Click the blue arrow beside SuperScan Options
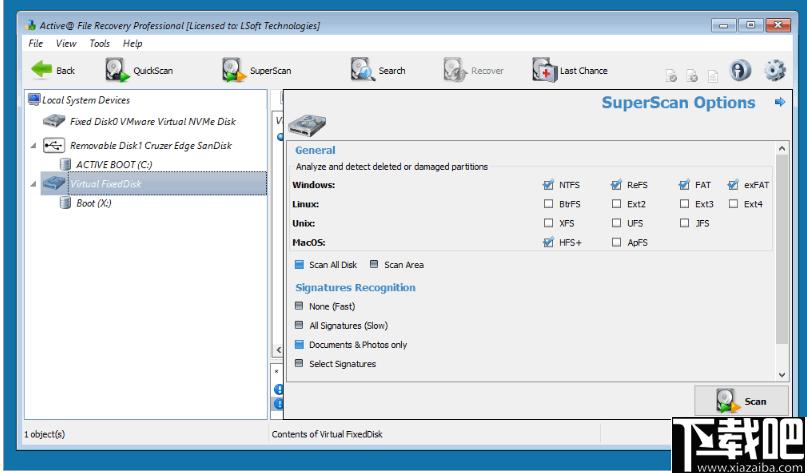This screenshot has height=473, width=807. point(780,102)
